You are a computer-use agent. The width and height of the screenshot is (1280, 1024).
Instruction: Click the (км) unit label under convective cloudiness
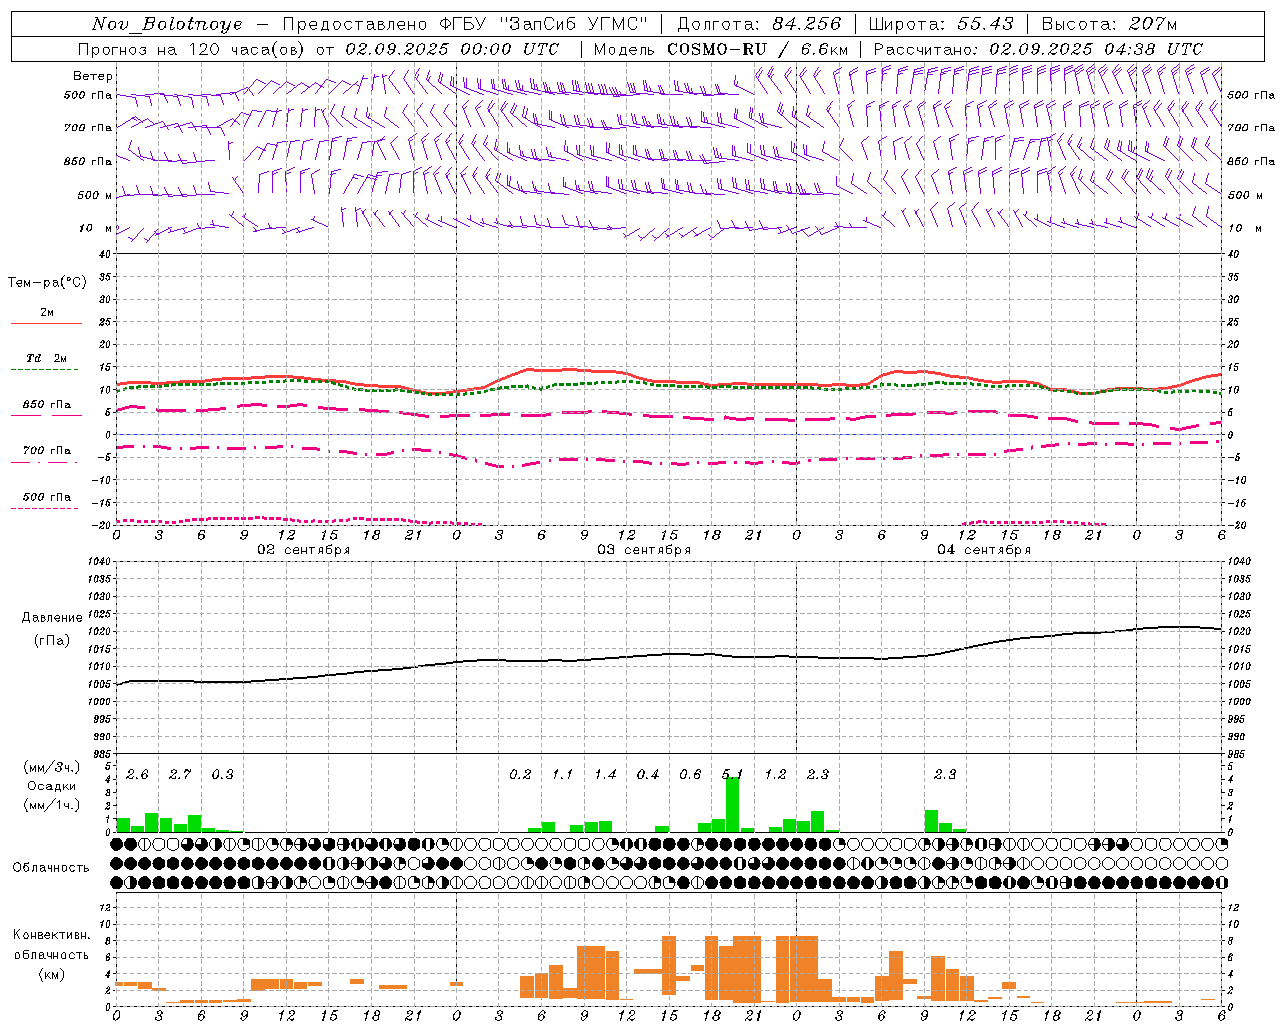click(52, 974)
